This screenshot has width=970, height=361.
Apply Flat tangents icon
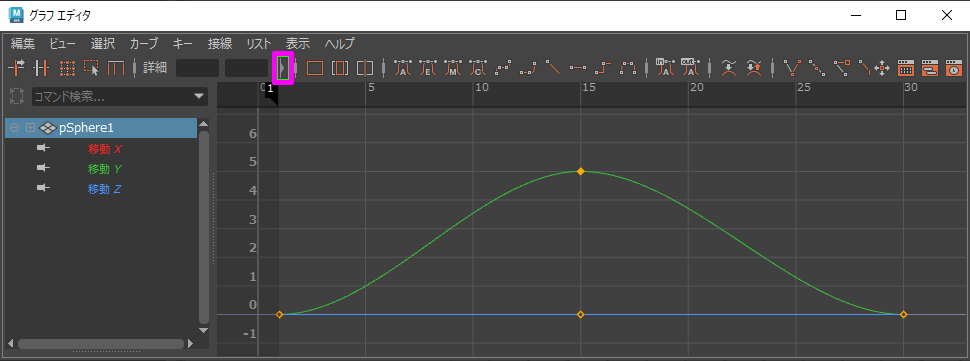pos(577,67)
